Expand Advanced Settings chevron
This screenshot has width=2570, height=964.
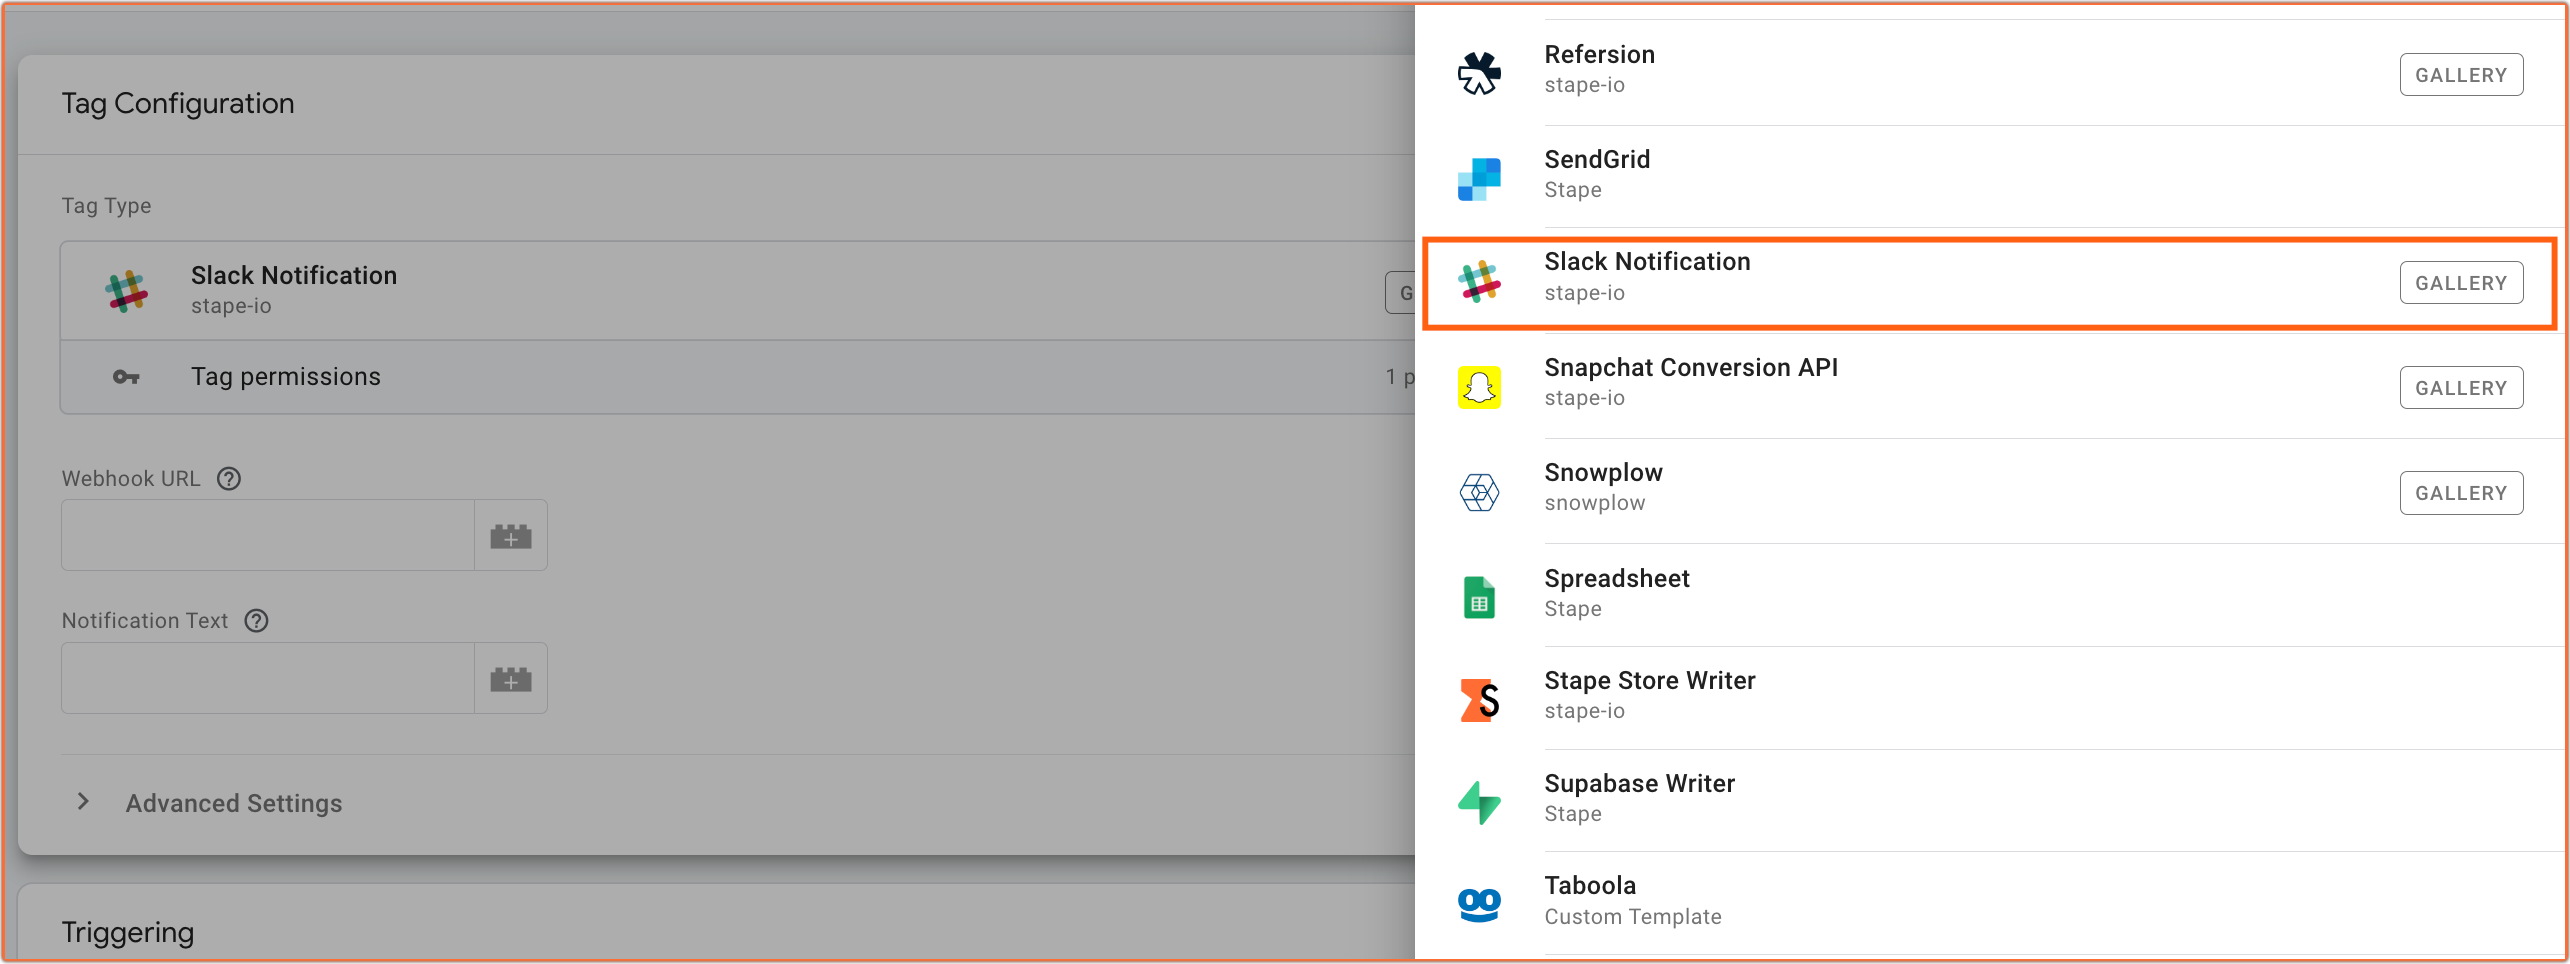pos(84,802)
